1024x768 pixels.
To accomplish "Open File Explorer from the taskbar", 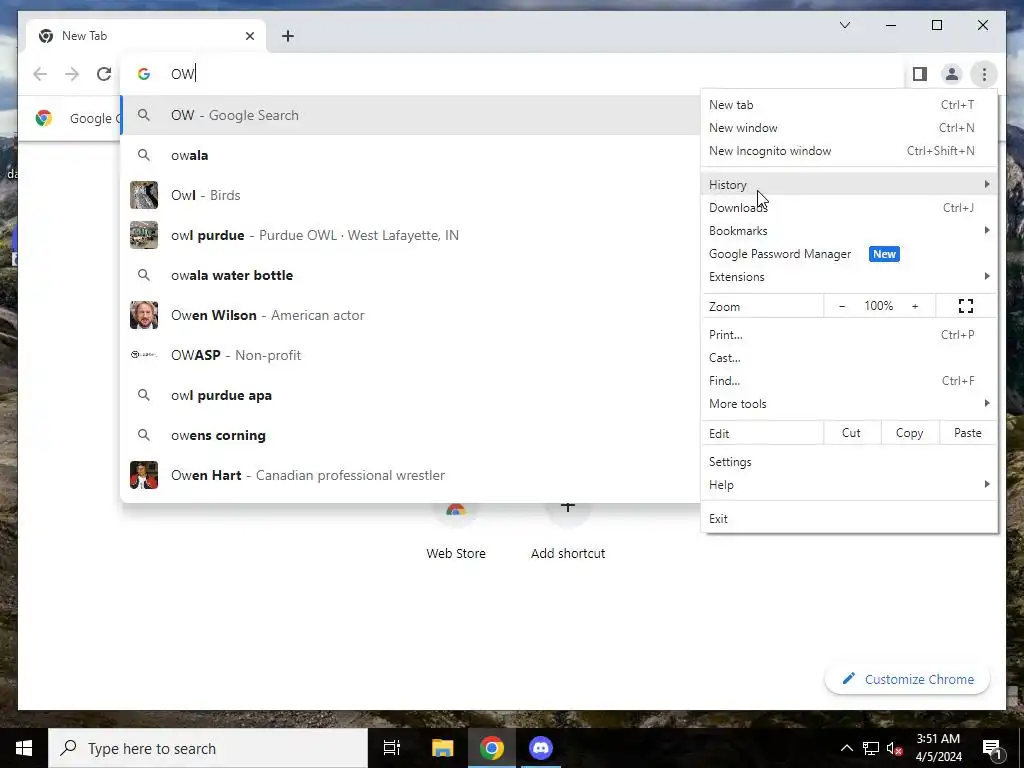I will click(442, 748).
